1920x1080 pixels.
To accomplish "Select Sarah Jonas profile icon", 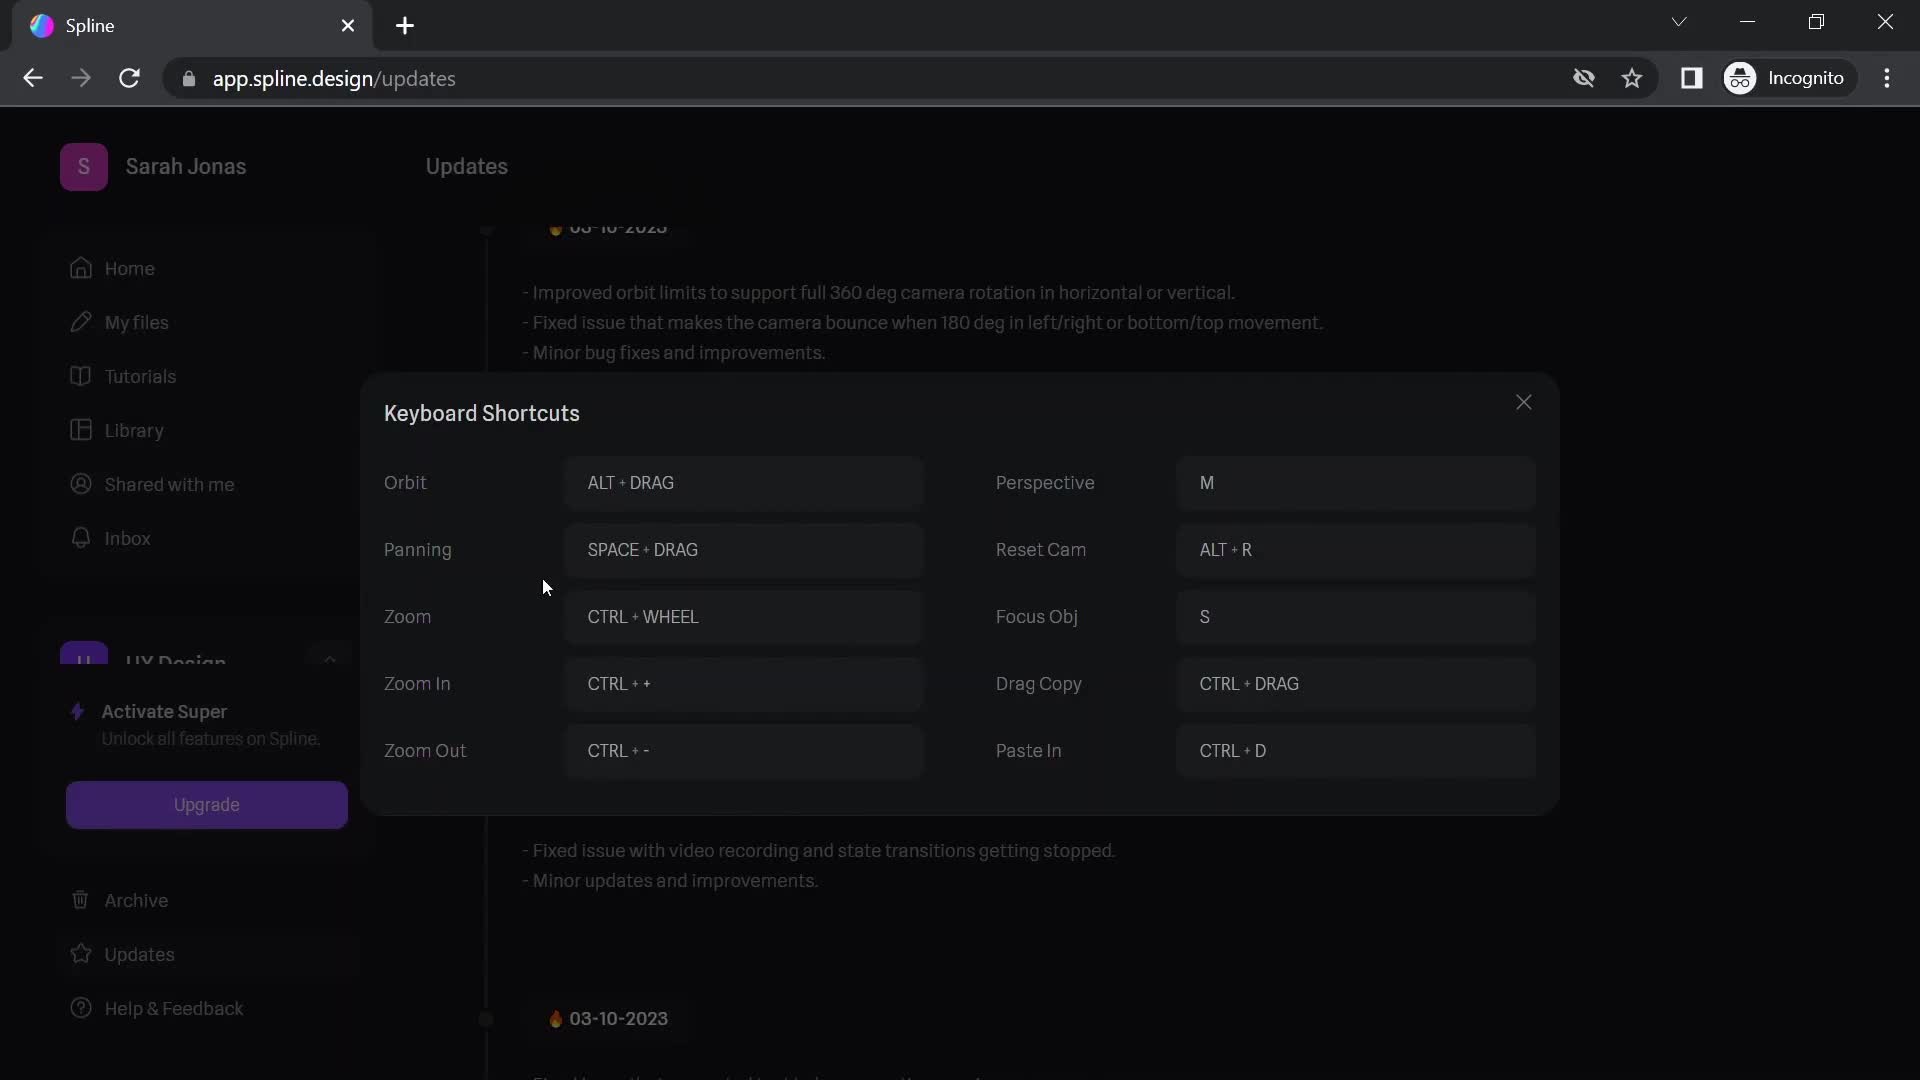I will [x=83, y=166].
